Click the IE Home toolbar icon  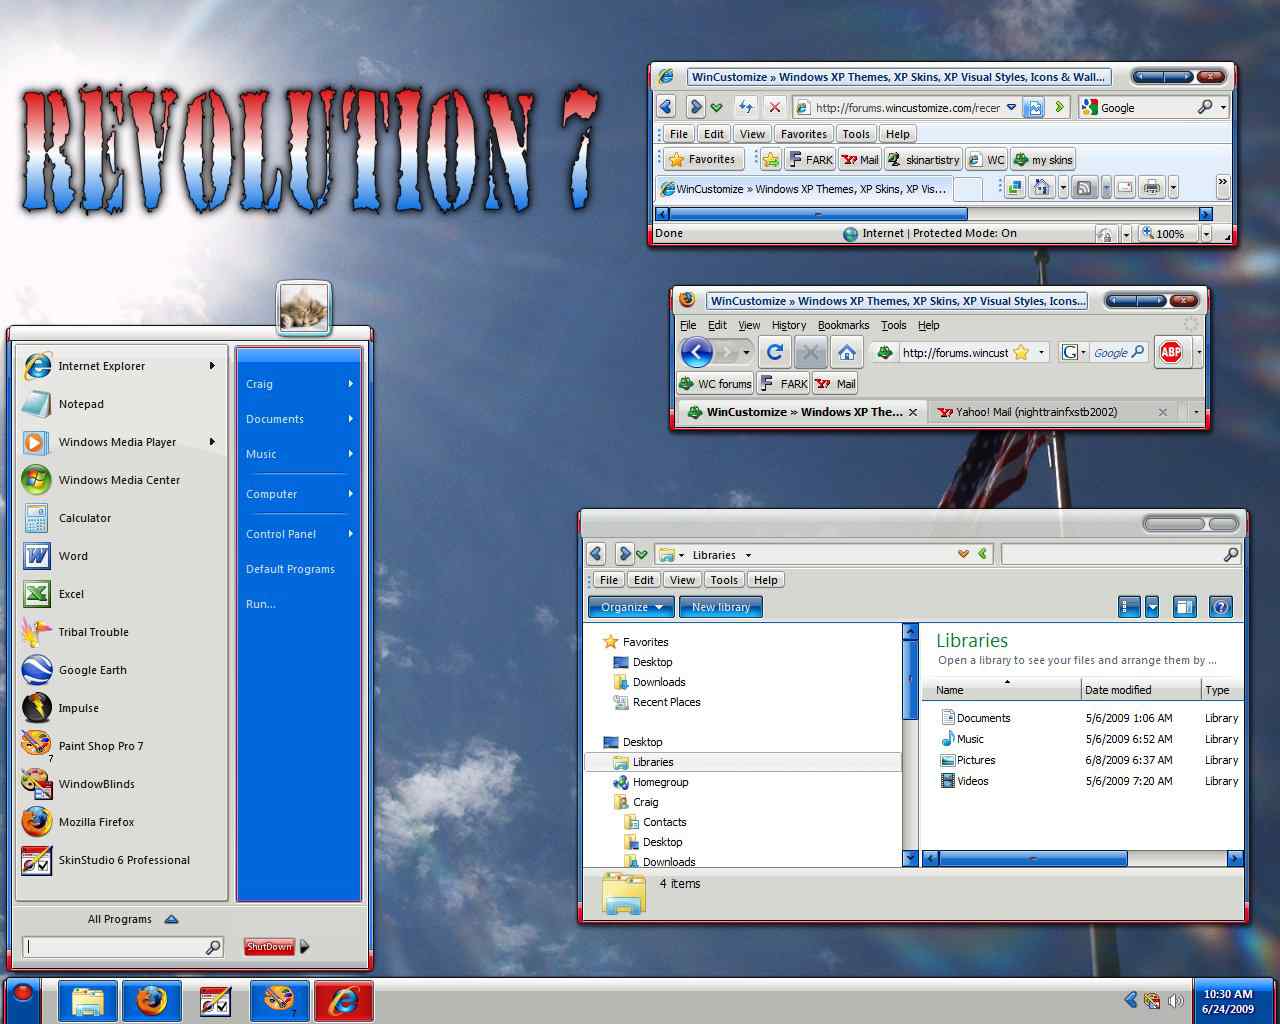point(1041,187)
